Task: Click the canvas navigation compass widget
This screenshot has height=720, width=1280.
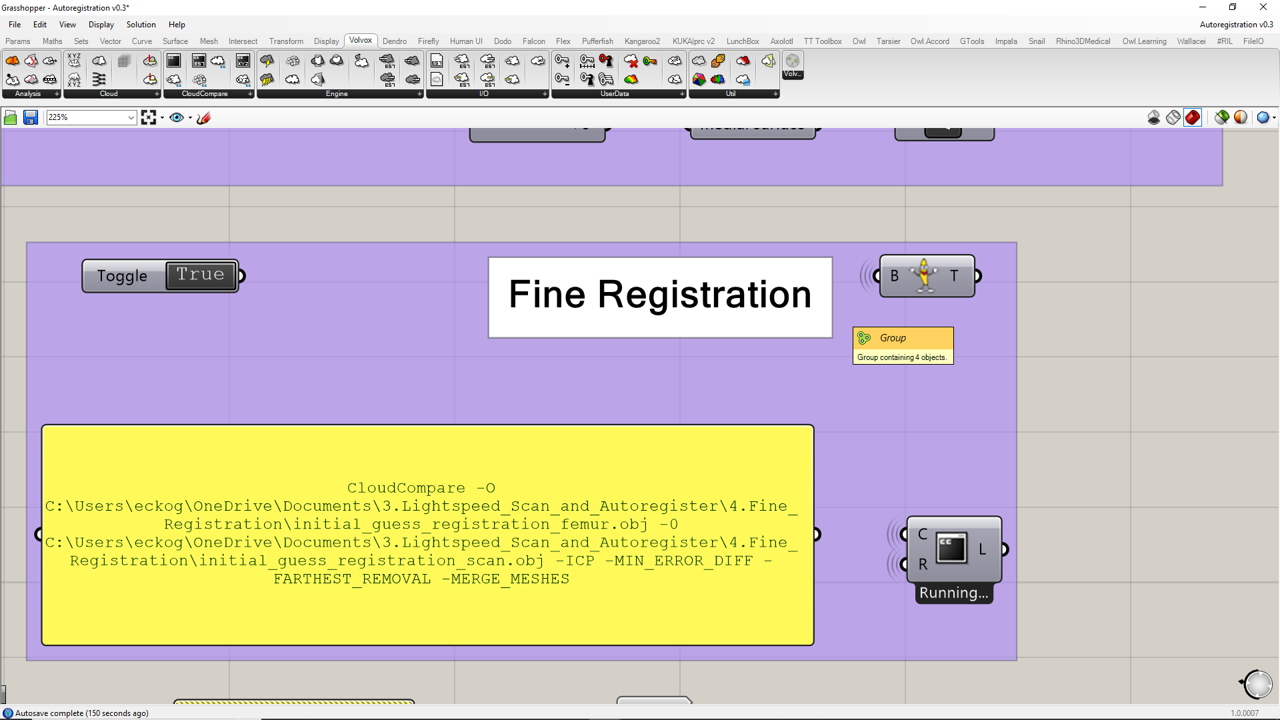Action: [x=1258, y=684]
